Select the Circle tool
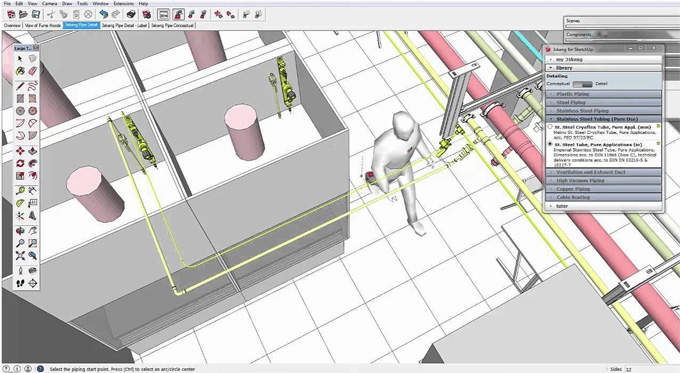The height and width of the screenshot is (373, 680). point(20,111)
